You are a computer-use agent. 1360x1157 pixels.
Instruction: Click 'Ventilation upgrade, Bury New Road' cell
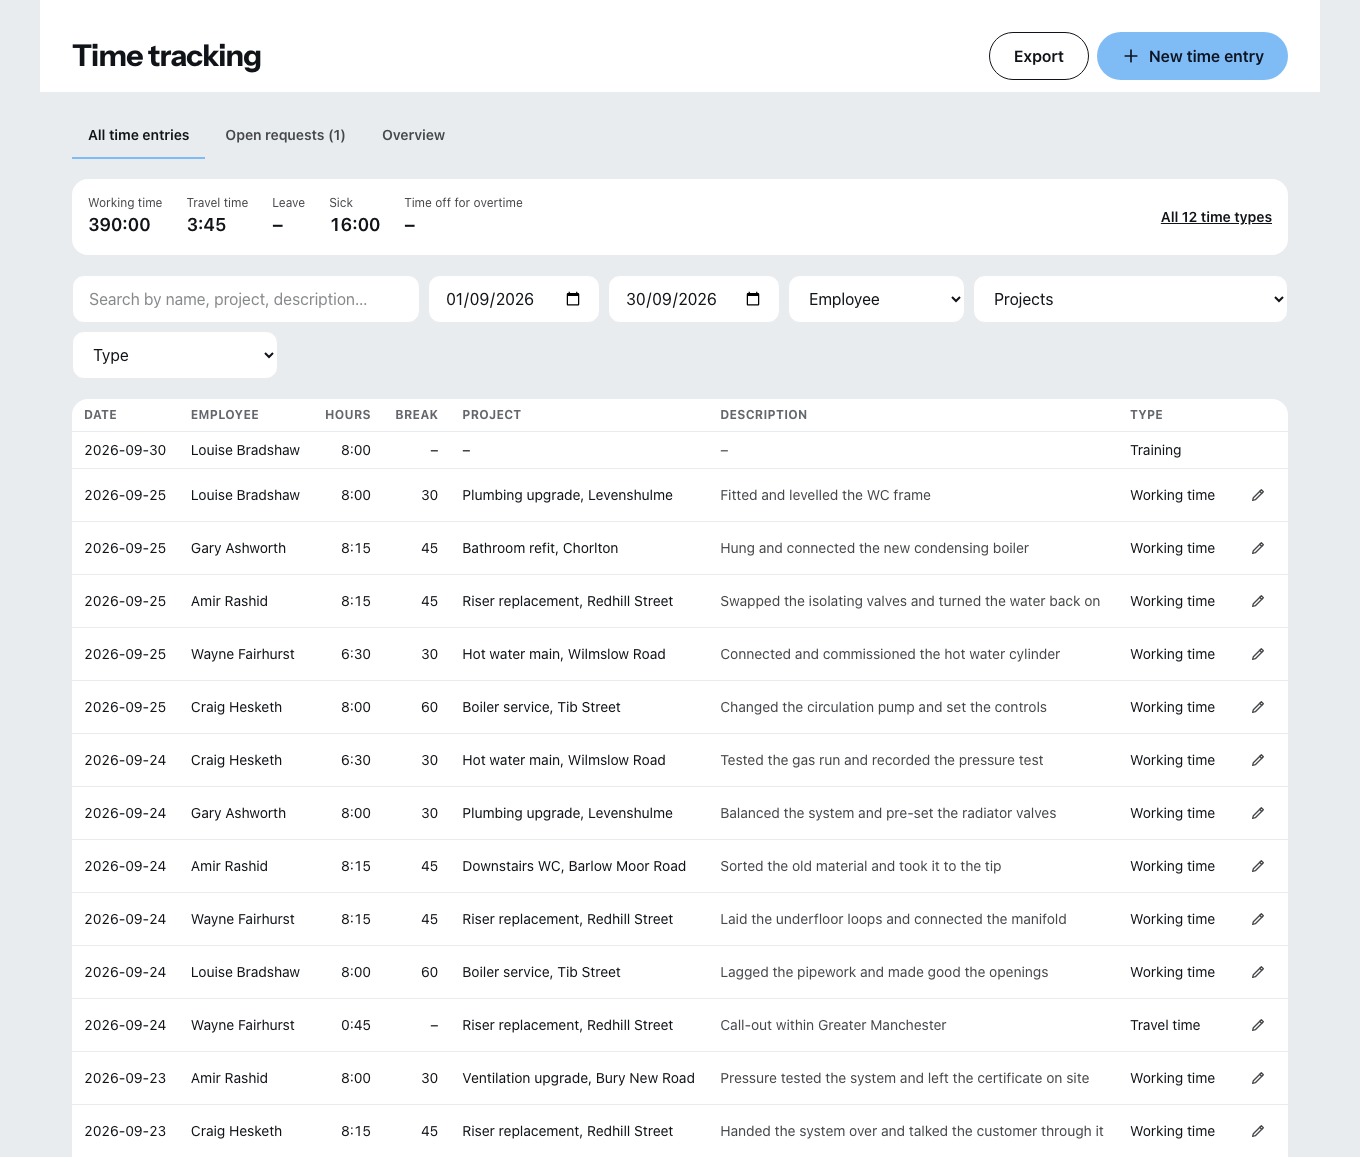pyautogui.click(x=578, y=1078)
